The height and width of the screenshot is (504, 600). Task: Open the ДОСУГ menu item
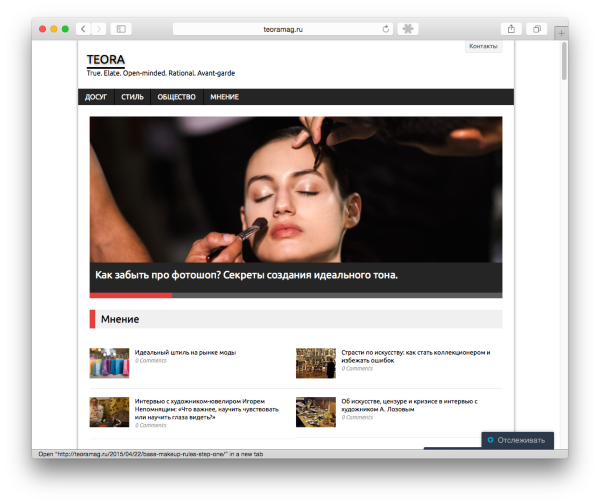pyautogui.click(x=96, y=97)
